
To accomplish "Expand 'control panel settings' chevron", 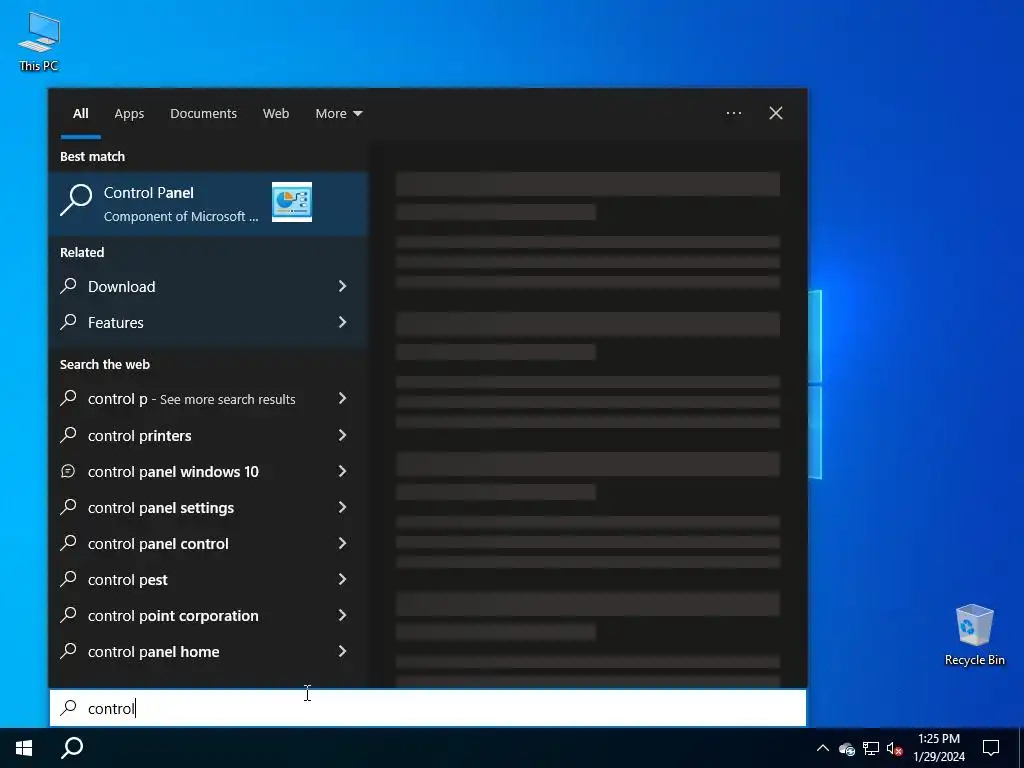I will click(x=342, y=507).
